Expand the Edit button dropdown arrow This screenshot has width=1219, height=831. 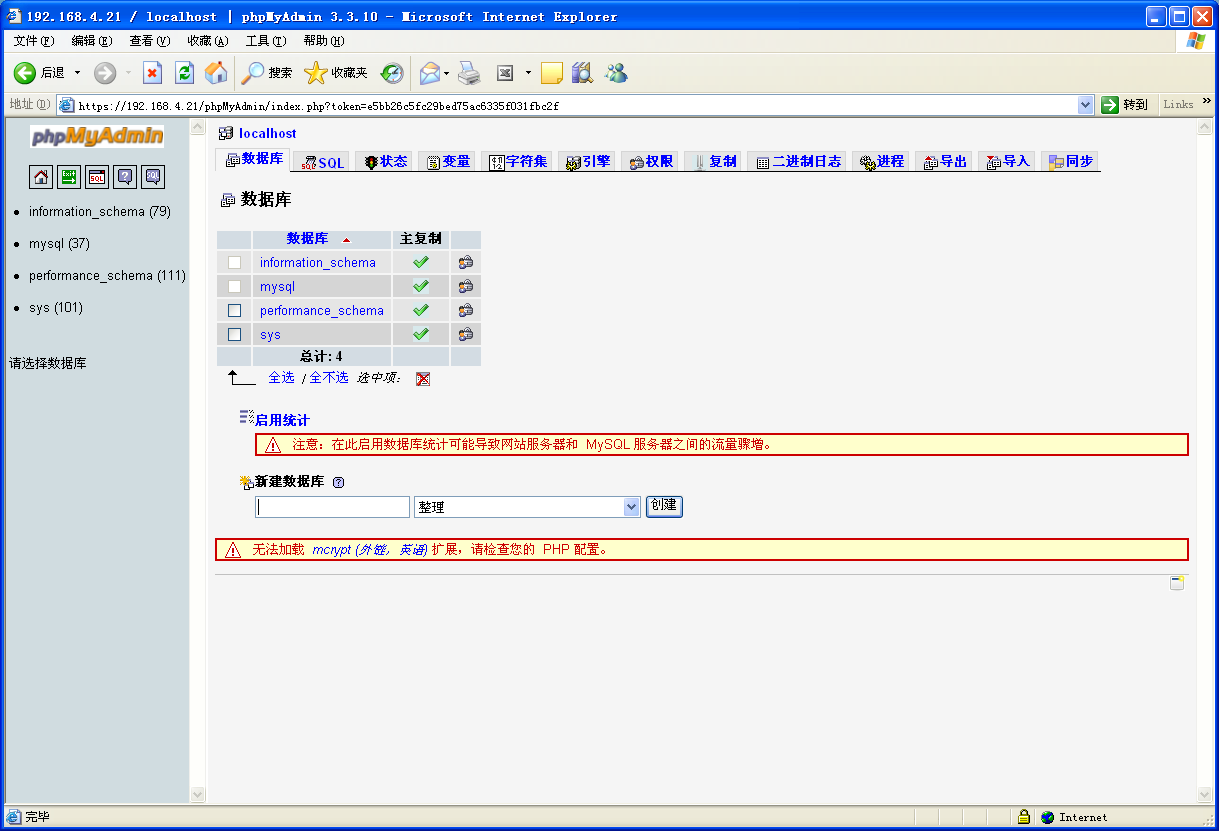[528, 73]
